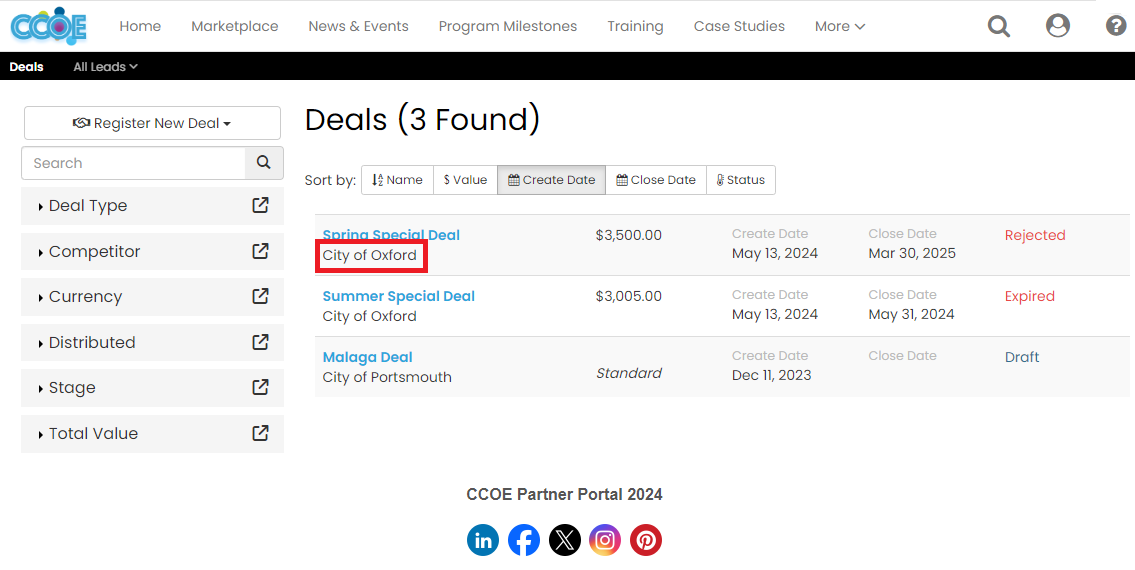This screenshot has width=1135, height=570.
Task: Pop out the Competitor filter
Action: coord(261,251)
